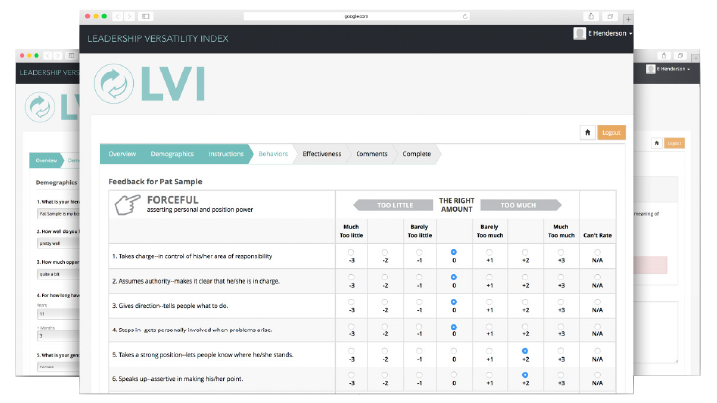Click the user avatar icon next to E Henderson
The height and width of the screenshot is (403, 717).
579,33
